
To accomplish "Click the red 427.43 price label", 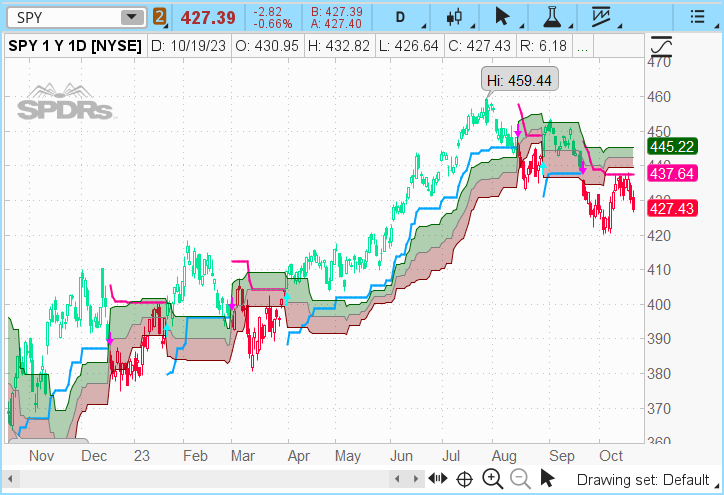I will coord(672,208).
